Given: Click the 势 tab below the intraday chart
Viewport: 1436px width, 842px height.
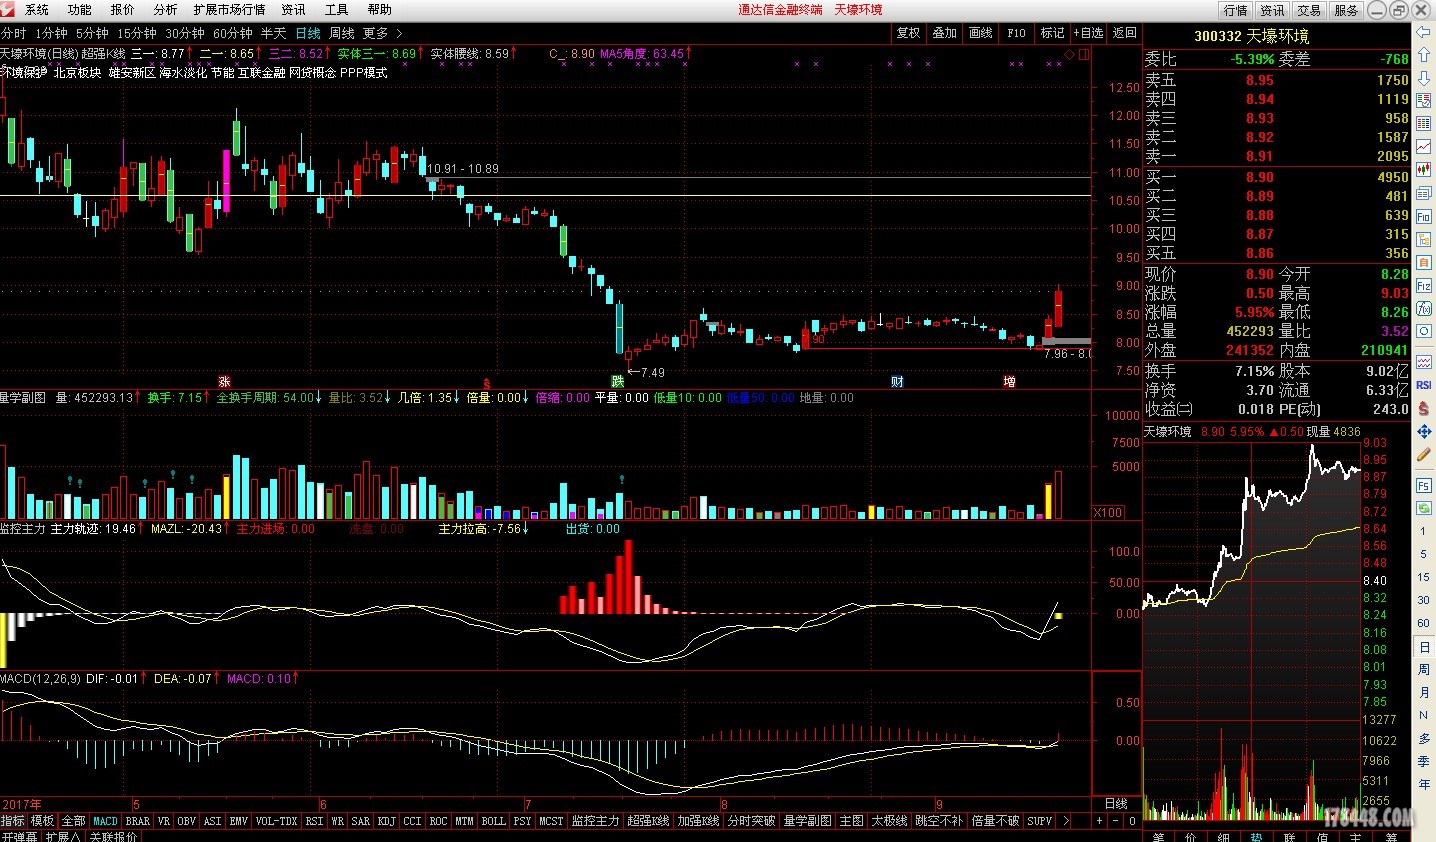Looking at the screenshot, I should click(1256, 836).
